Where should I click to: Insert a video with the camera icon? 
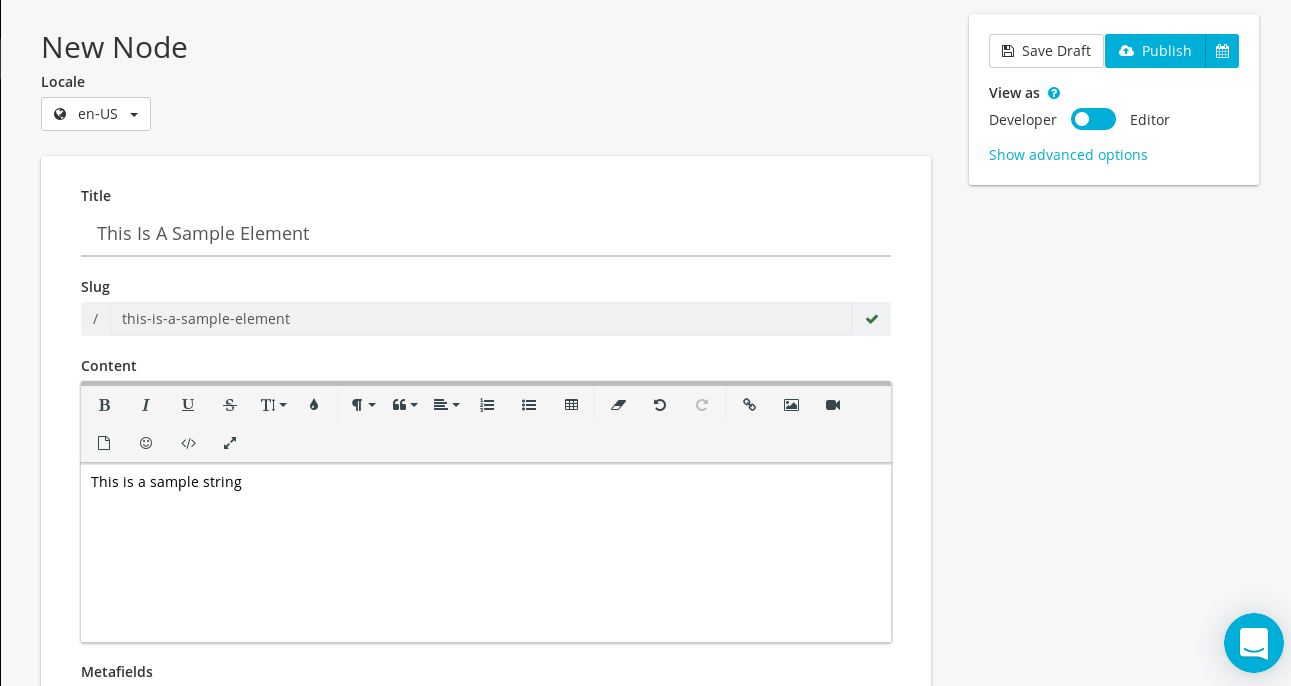(833, 405)
